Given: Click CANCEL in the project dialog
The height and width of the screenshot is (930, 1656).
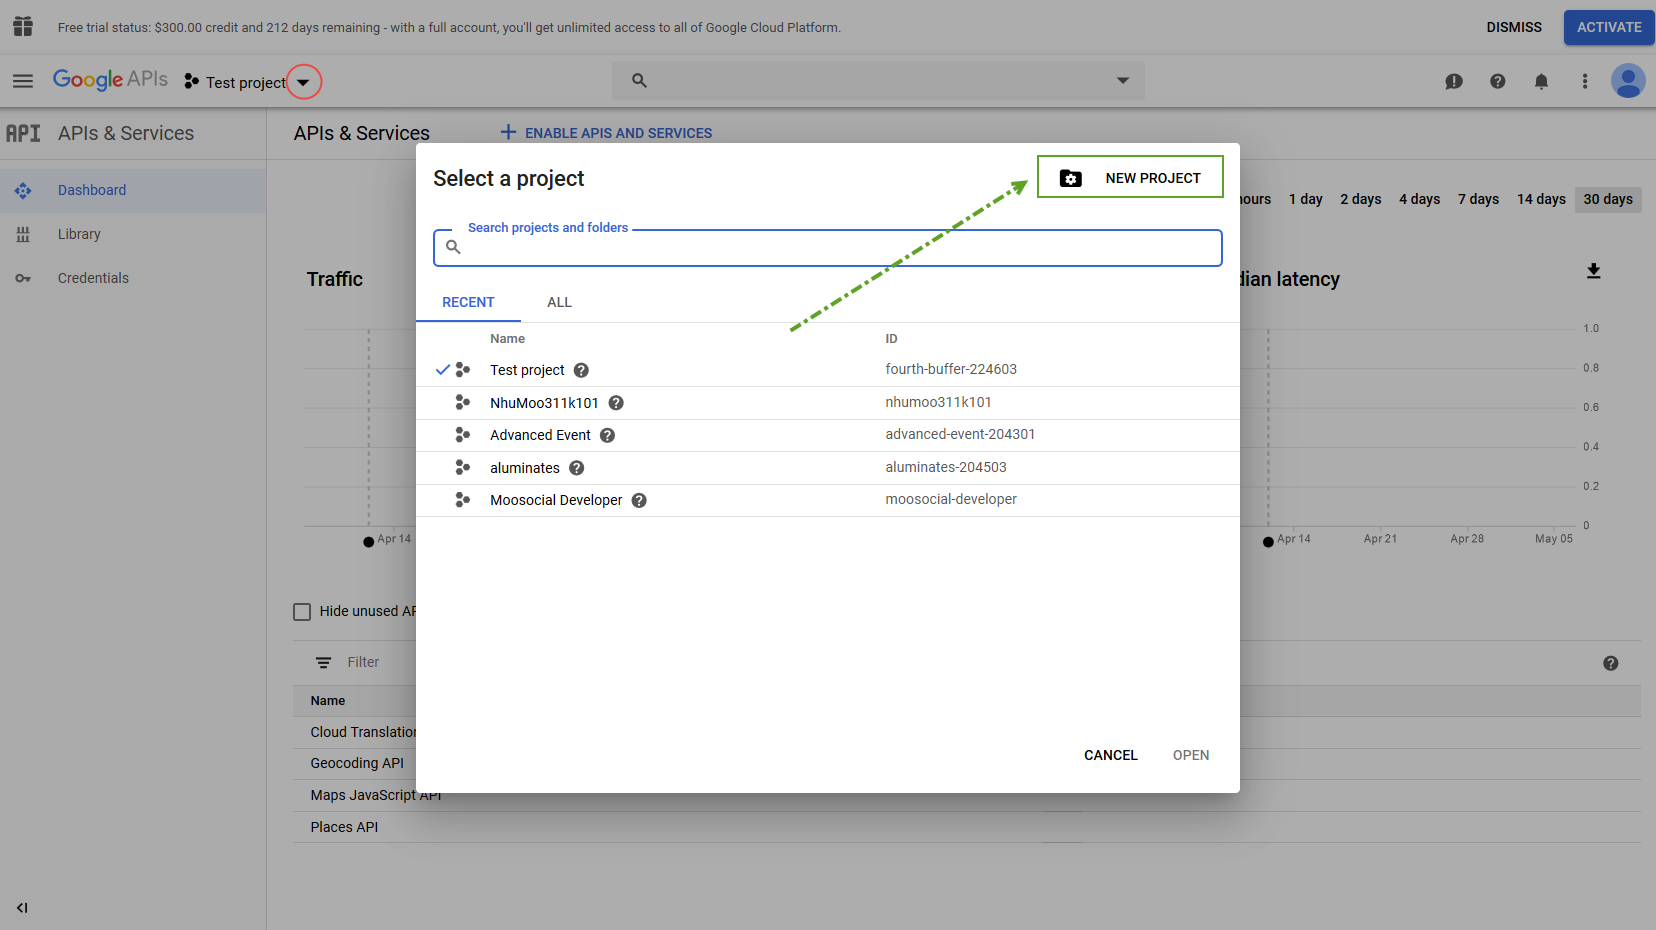Looking at the screenshot, I should coord(1111,755).
